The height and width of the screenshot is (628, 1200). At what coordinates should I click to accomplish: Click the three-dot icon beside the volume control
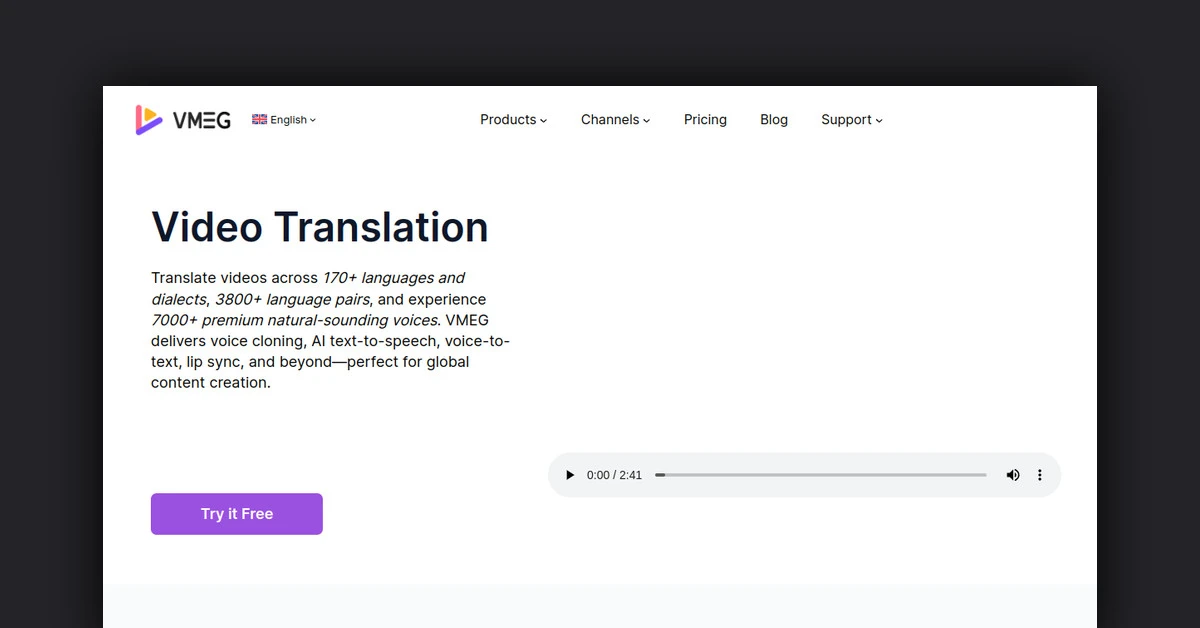pos(1039,475)
